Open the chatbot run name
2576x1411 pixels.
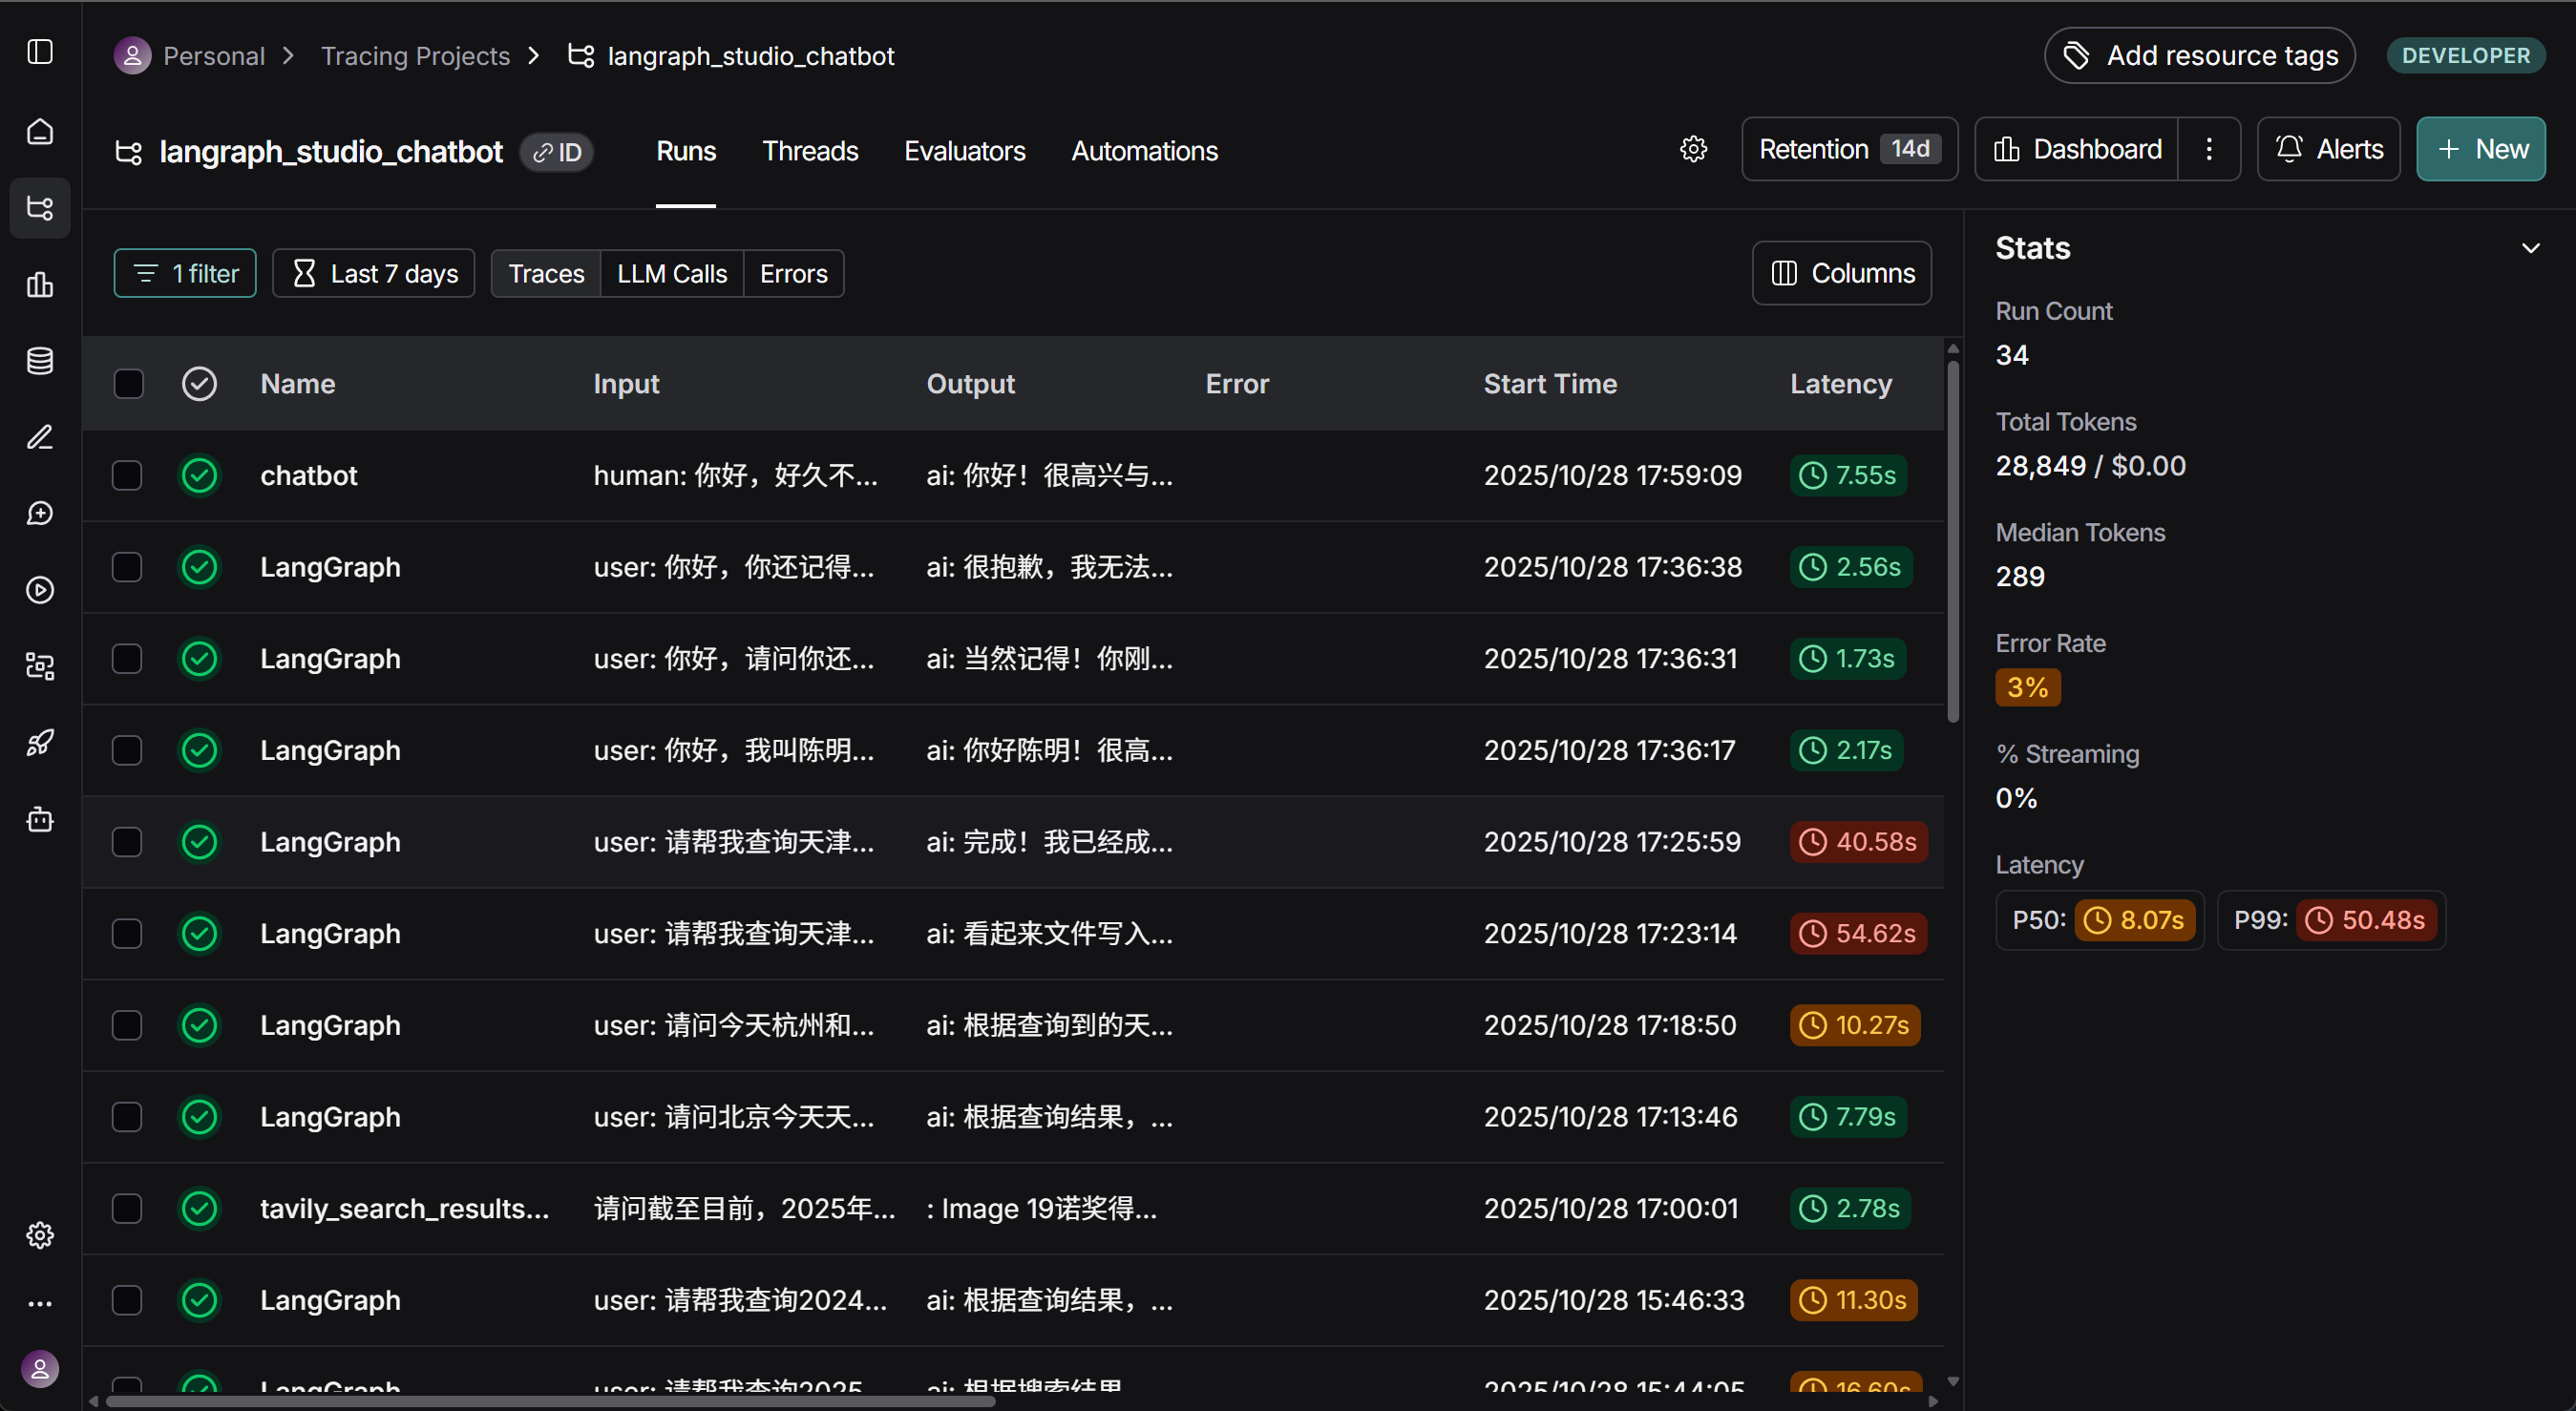[x=308, y=475]
